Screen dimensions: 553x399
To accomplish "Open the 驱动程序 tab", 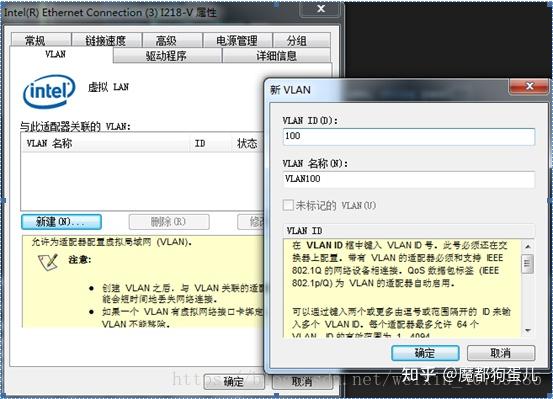I will click(167, 56).
